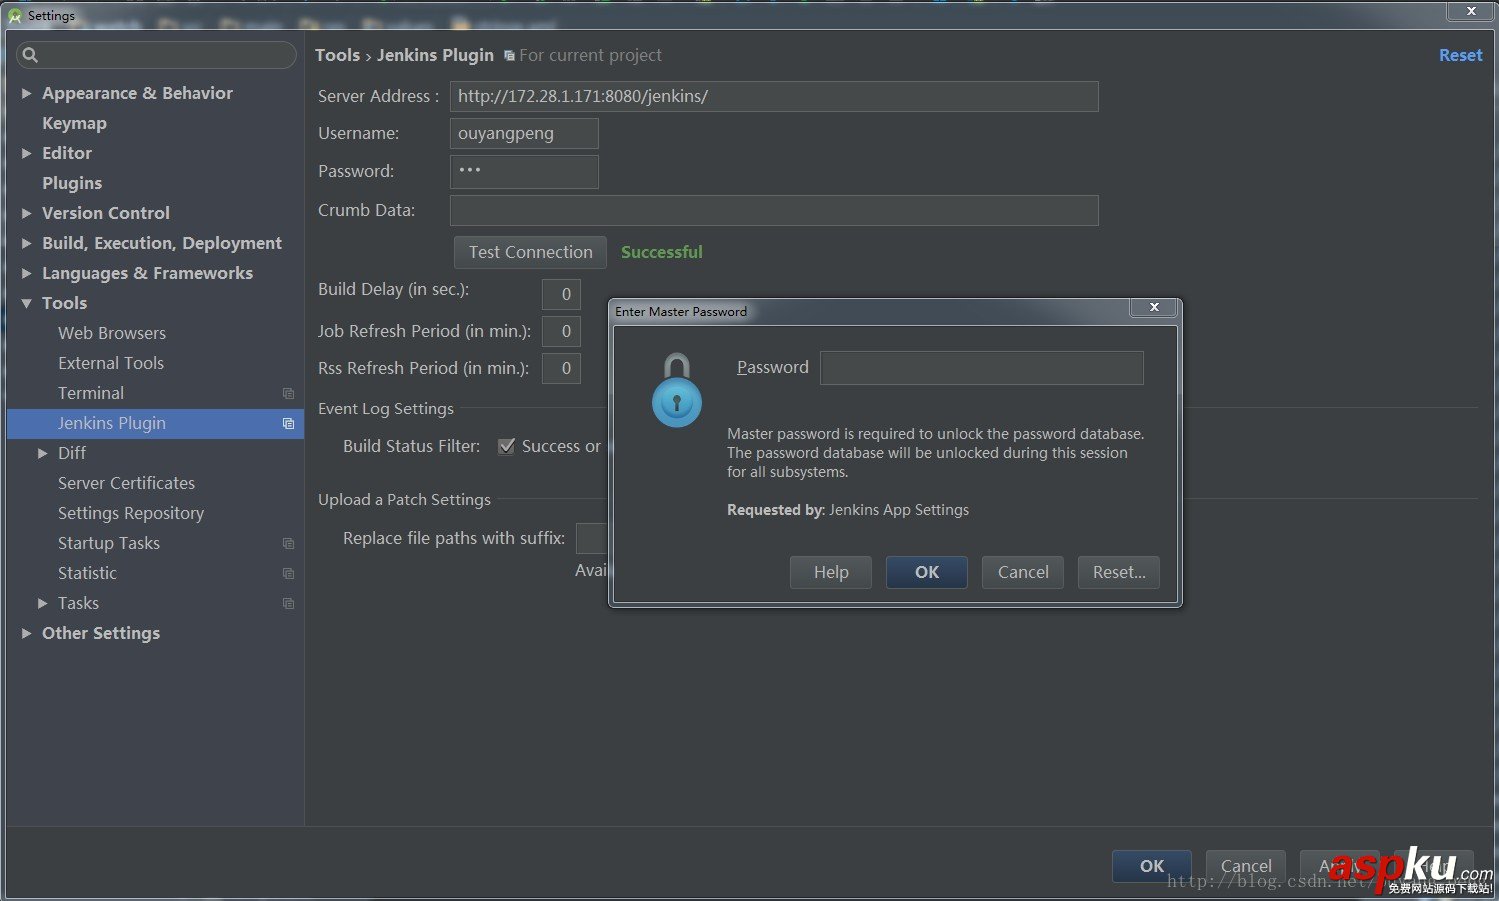
Task: Click the project-scope icon next to Jenkins Plugin
Action: pos(289,423)
